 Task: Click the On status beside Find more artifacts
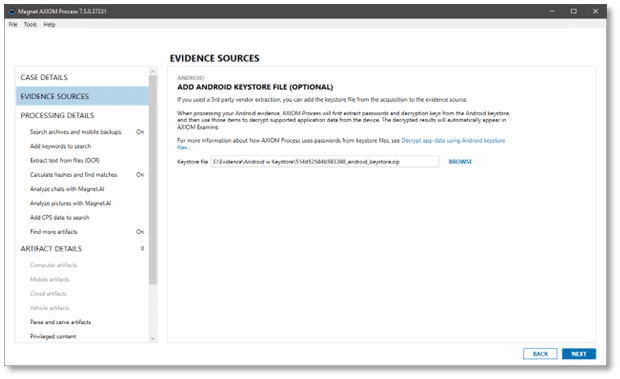pos(140,232)
